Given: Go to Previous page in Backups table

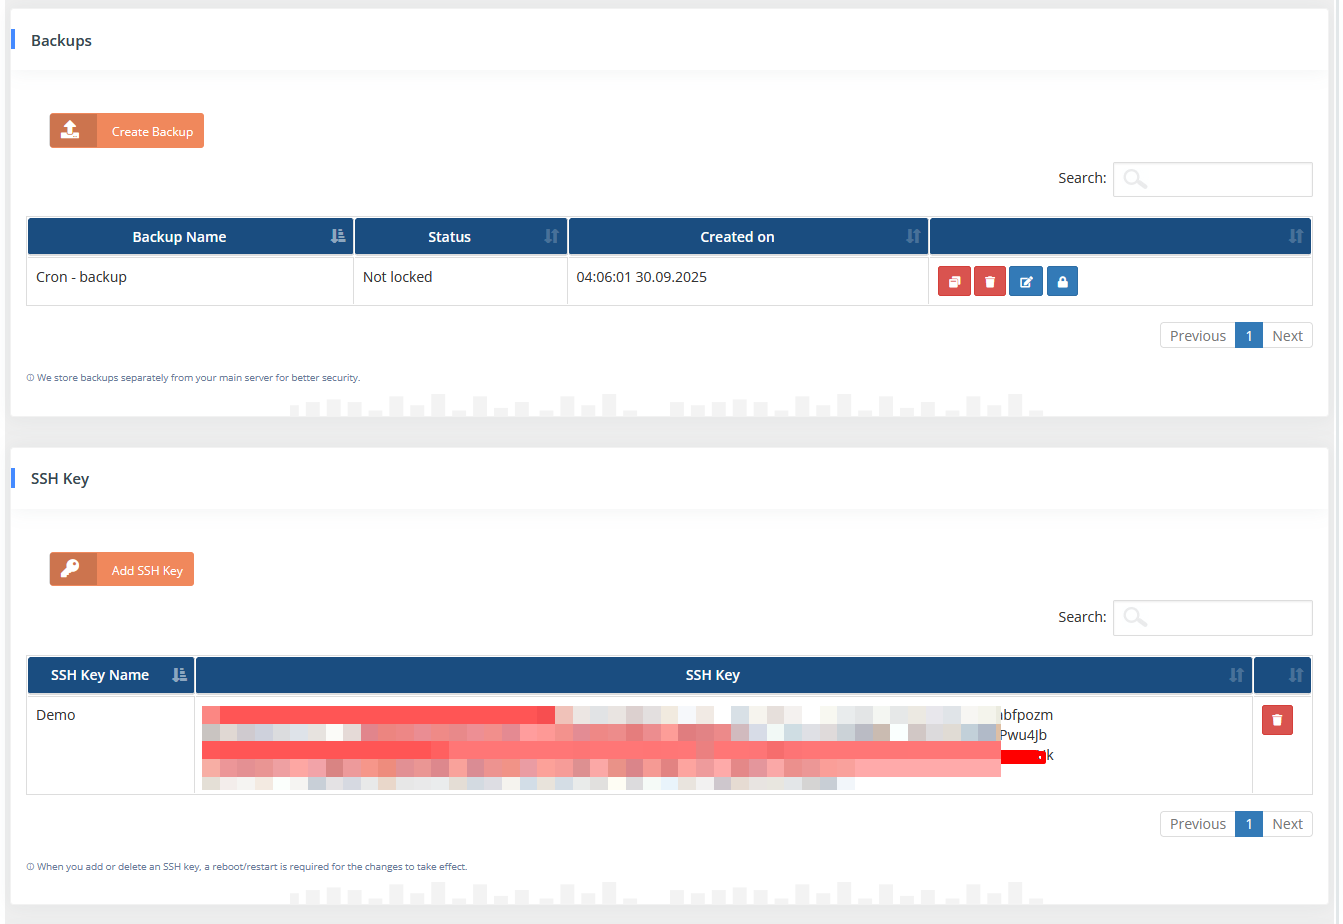Looking at the screenshot, I should tap(1197, 336).
